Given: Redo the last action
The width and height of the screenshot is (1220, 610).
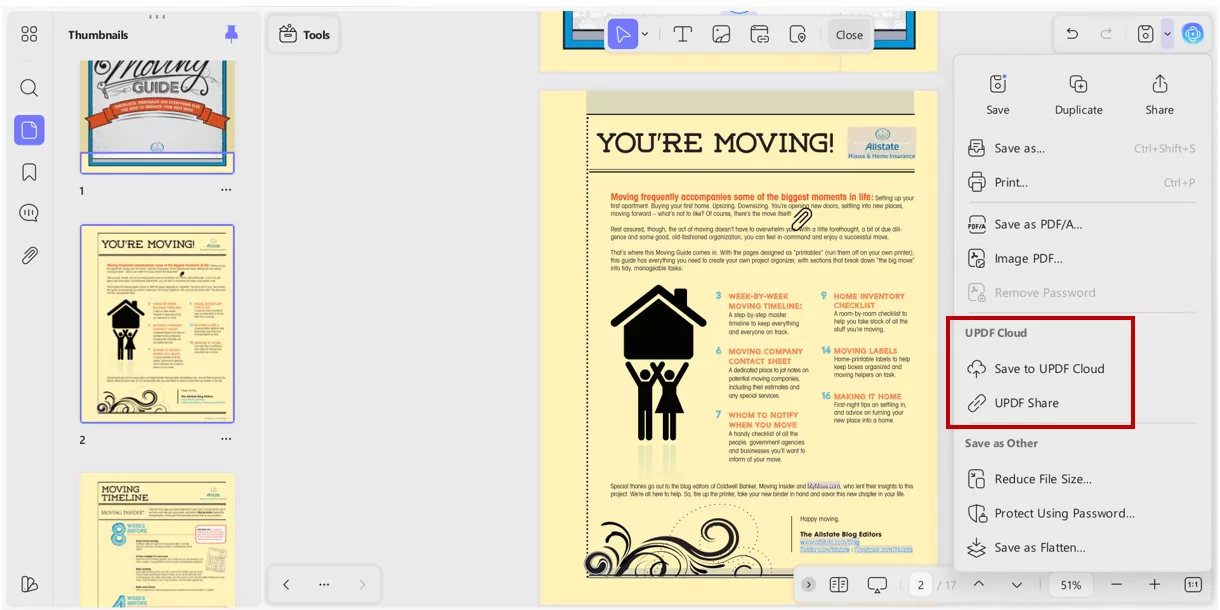Looking at the screenshot, I should (x=1106, y=34).
